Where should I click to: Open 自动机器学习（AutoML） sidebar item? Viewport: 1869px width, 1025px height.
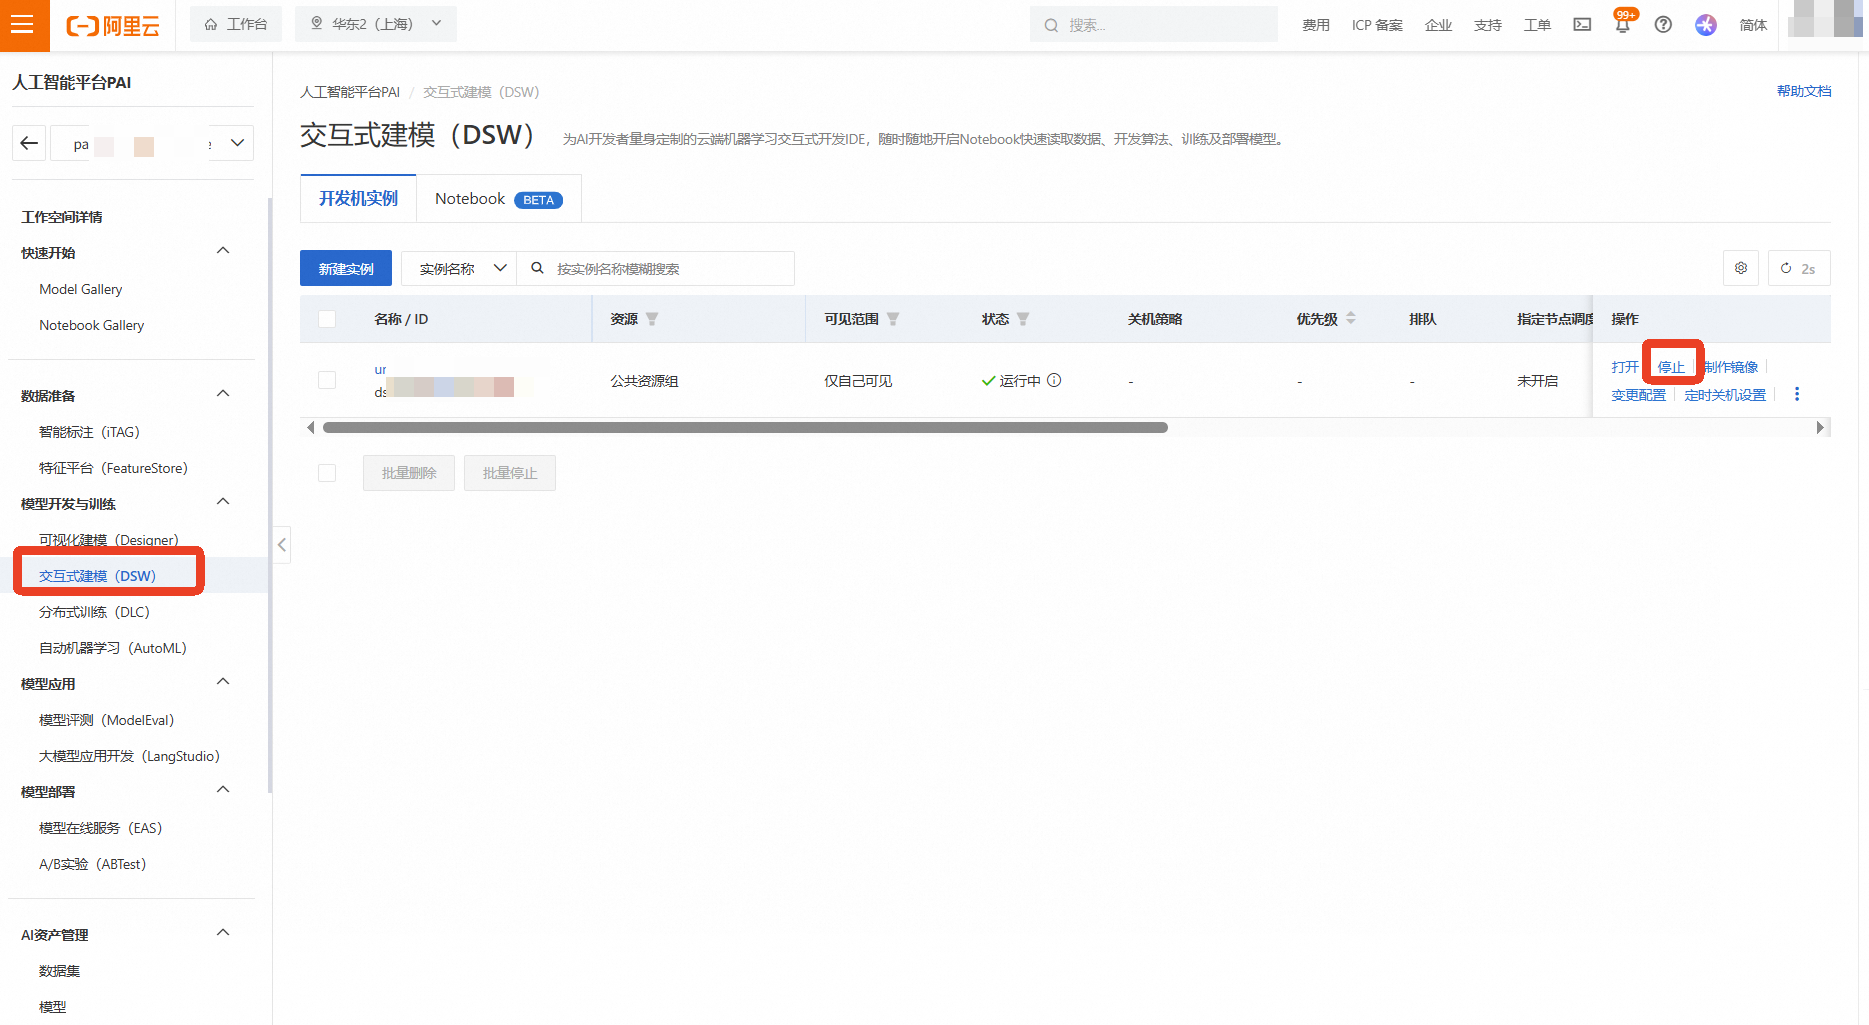click(113, 648)
